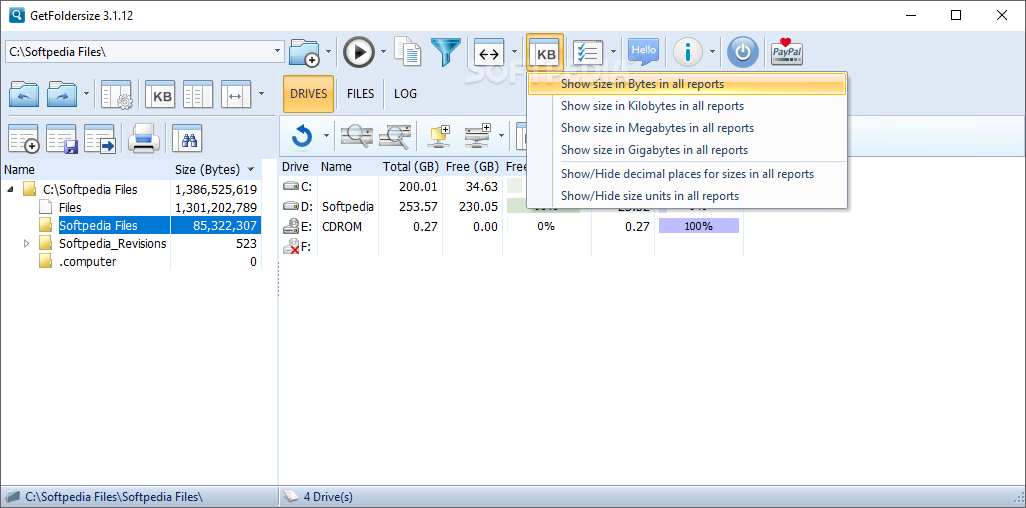Click the Hello speech bubble icon
The image size is (1026, 508).
[x=643, y=52]
